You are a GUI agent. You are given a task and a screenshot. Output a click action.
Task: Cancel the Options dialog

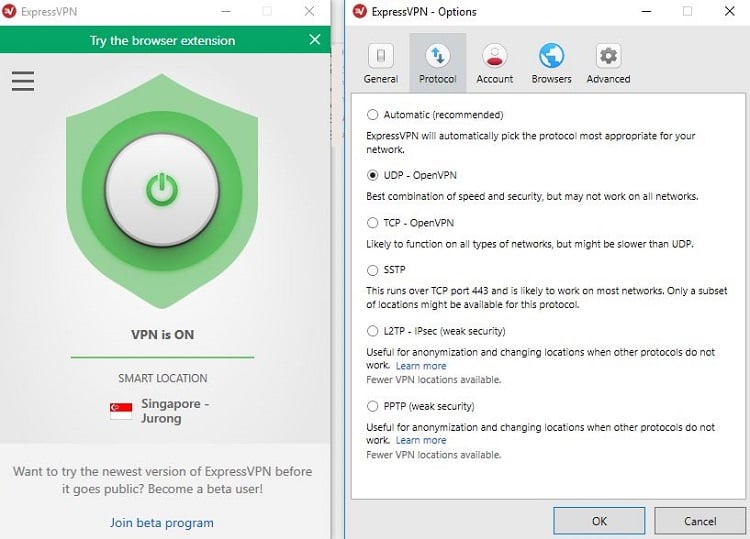[700, 521]
